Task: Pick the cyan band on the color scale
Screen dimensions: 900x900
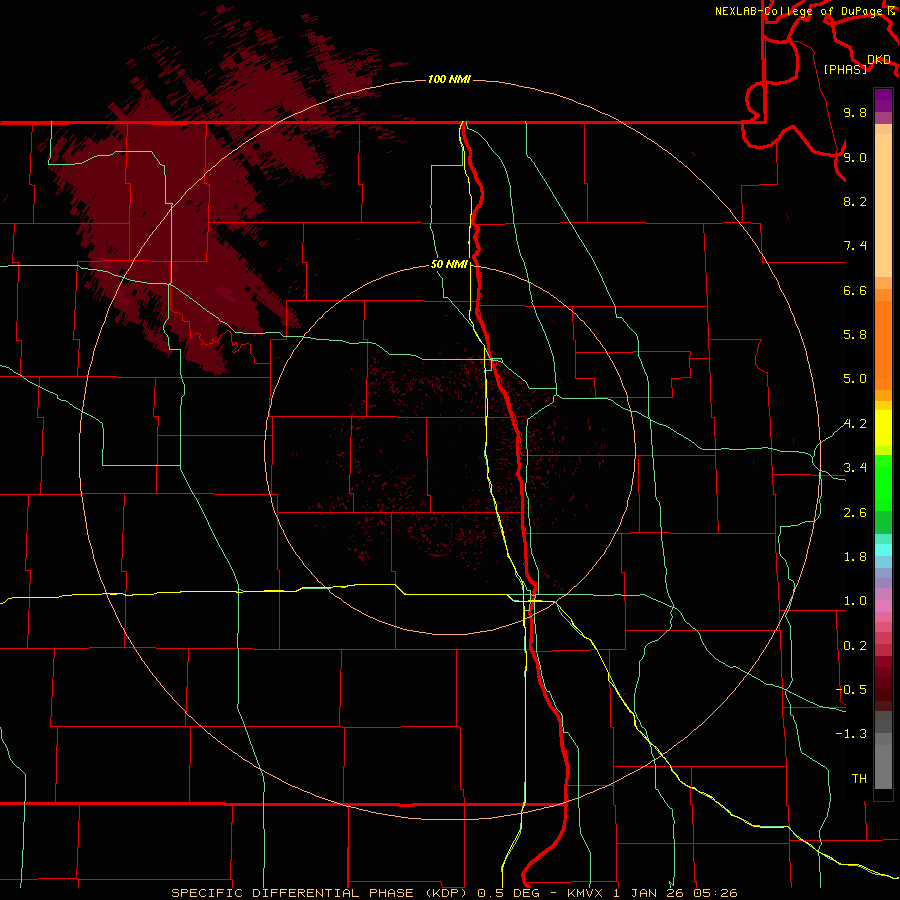Action: (x=883, y=550)
